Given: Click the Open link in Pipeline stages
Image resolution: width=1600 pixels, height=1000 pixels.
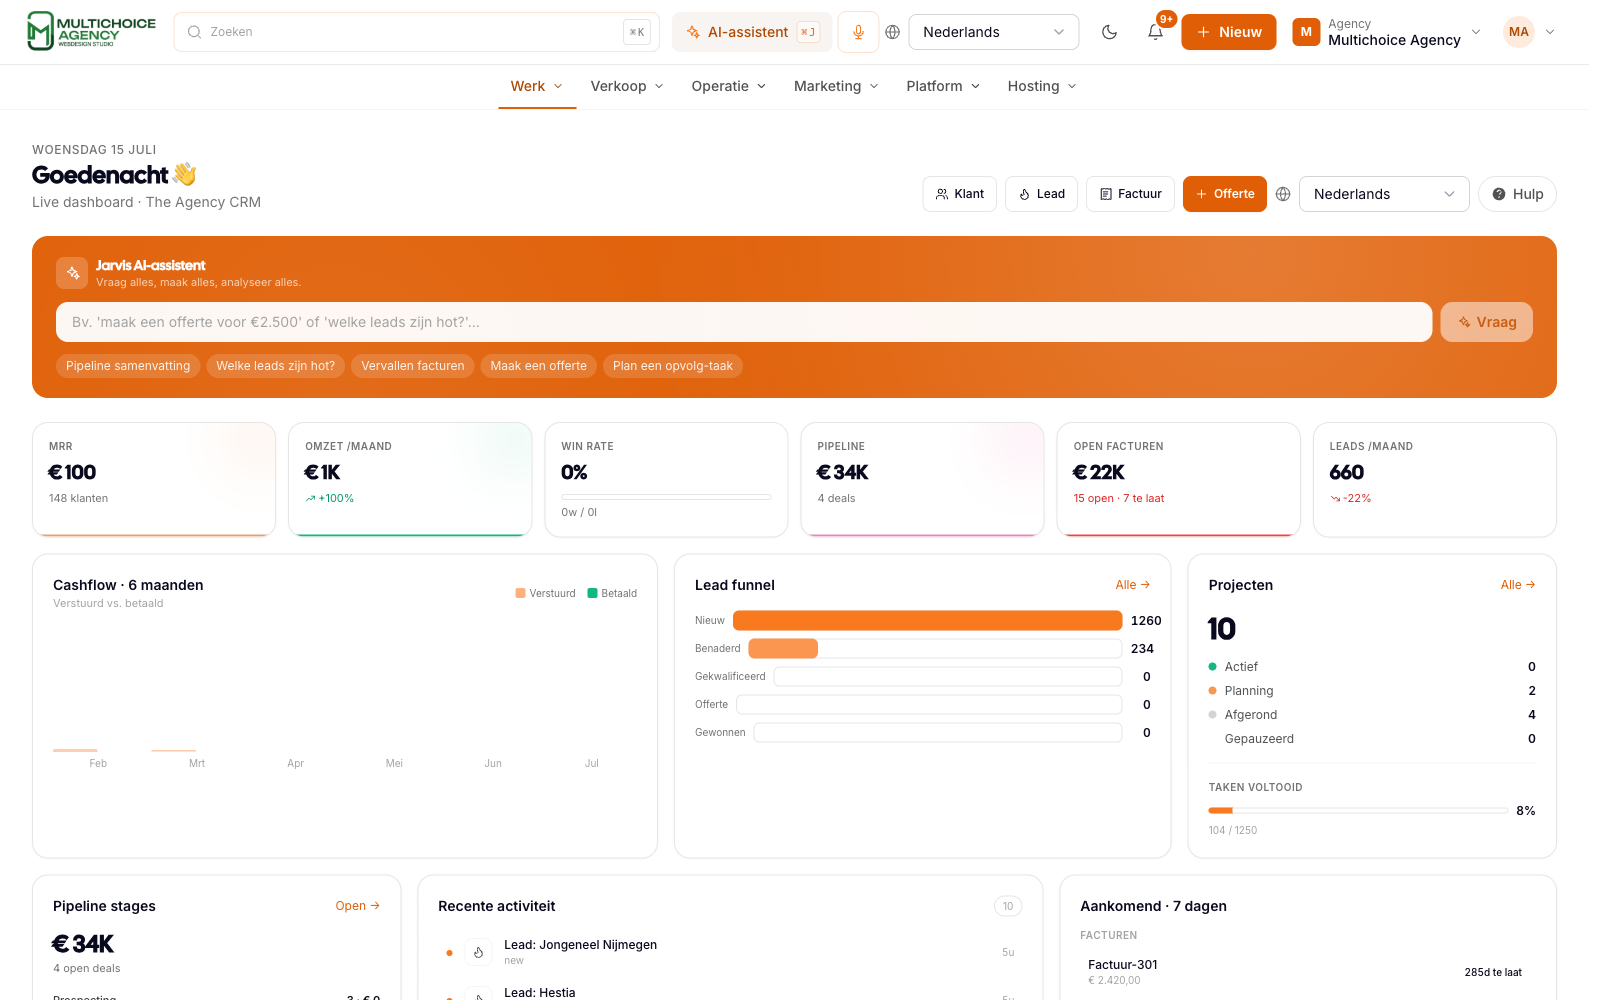Looking at the screenshot, I should [357, 906].
